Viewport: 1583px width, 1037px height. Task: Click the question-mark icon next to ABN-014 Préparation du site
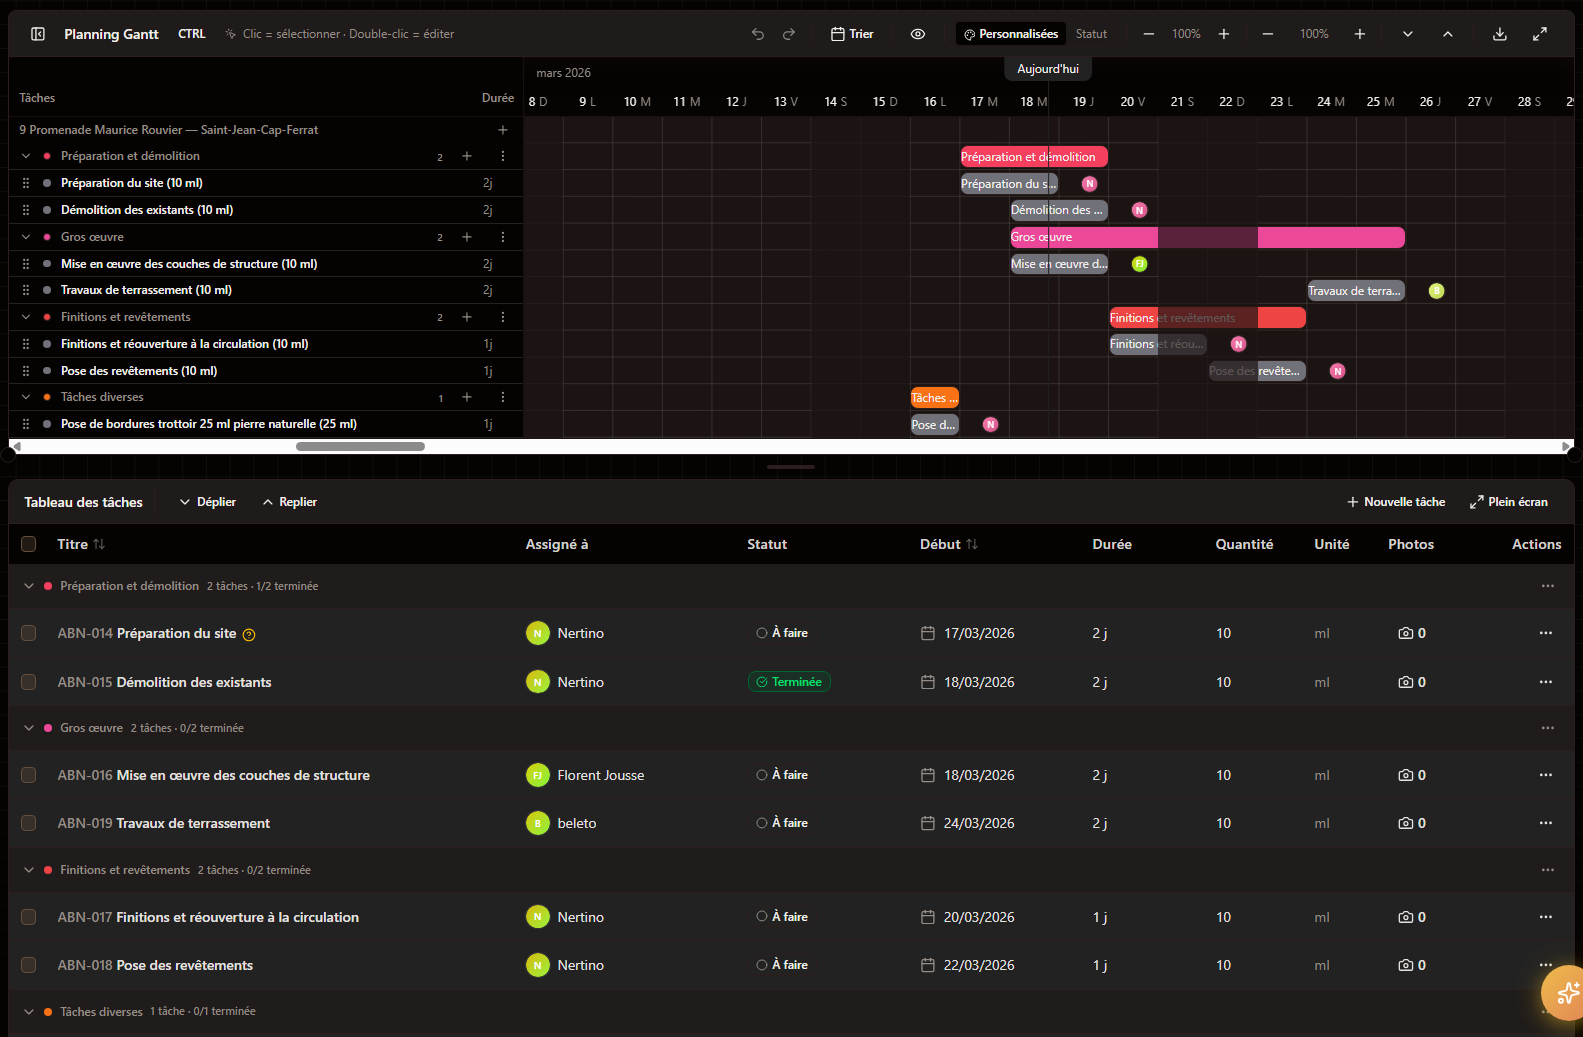(250, 634)
